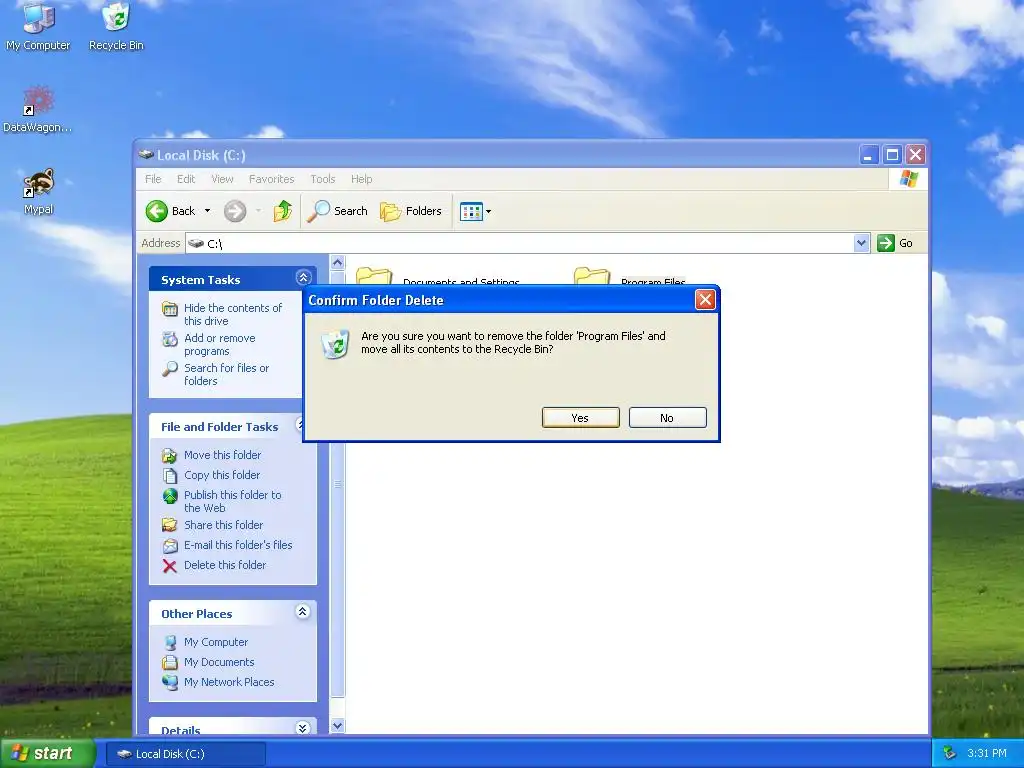Close the Confirm Folder Delete dialog

tap(705, 300)
